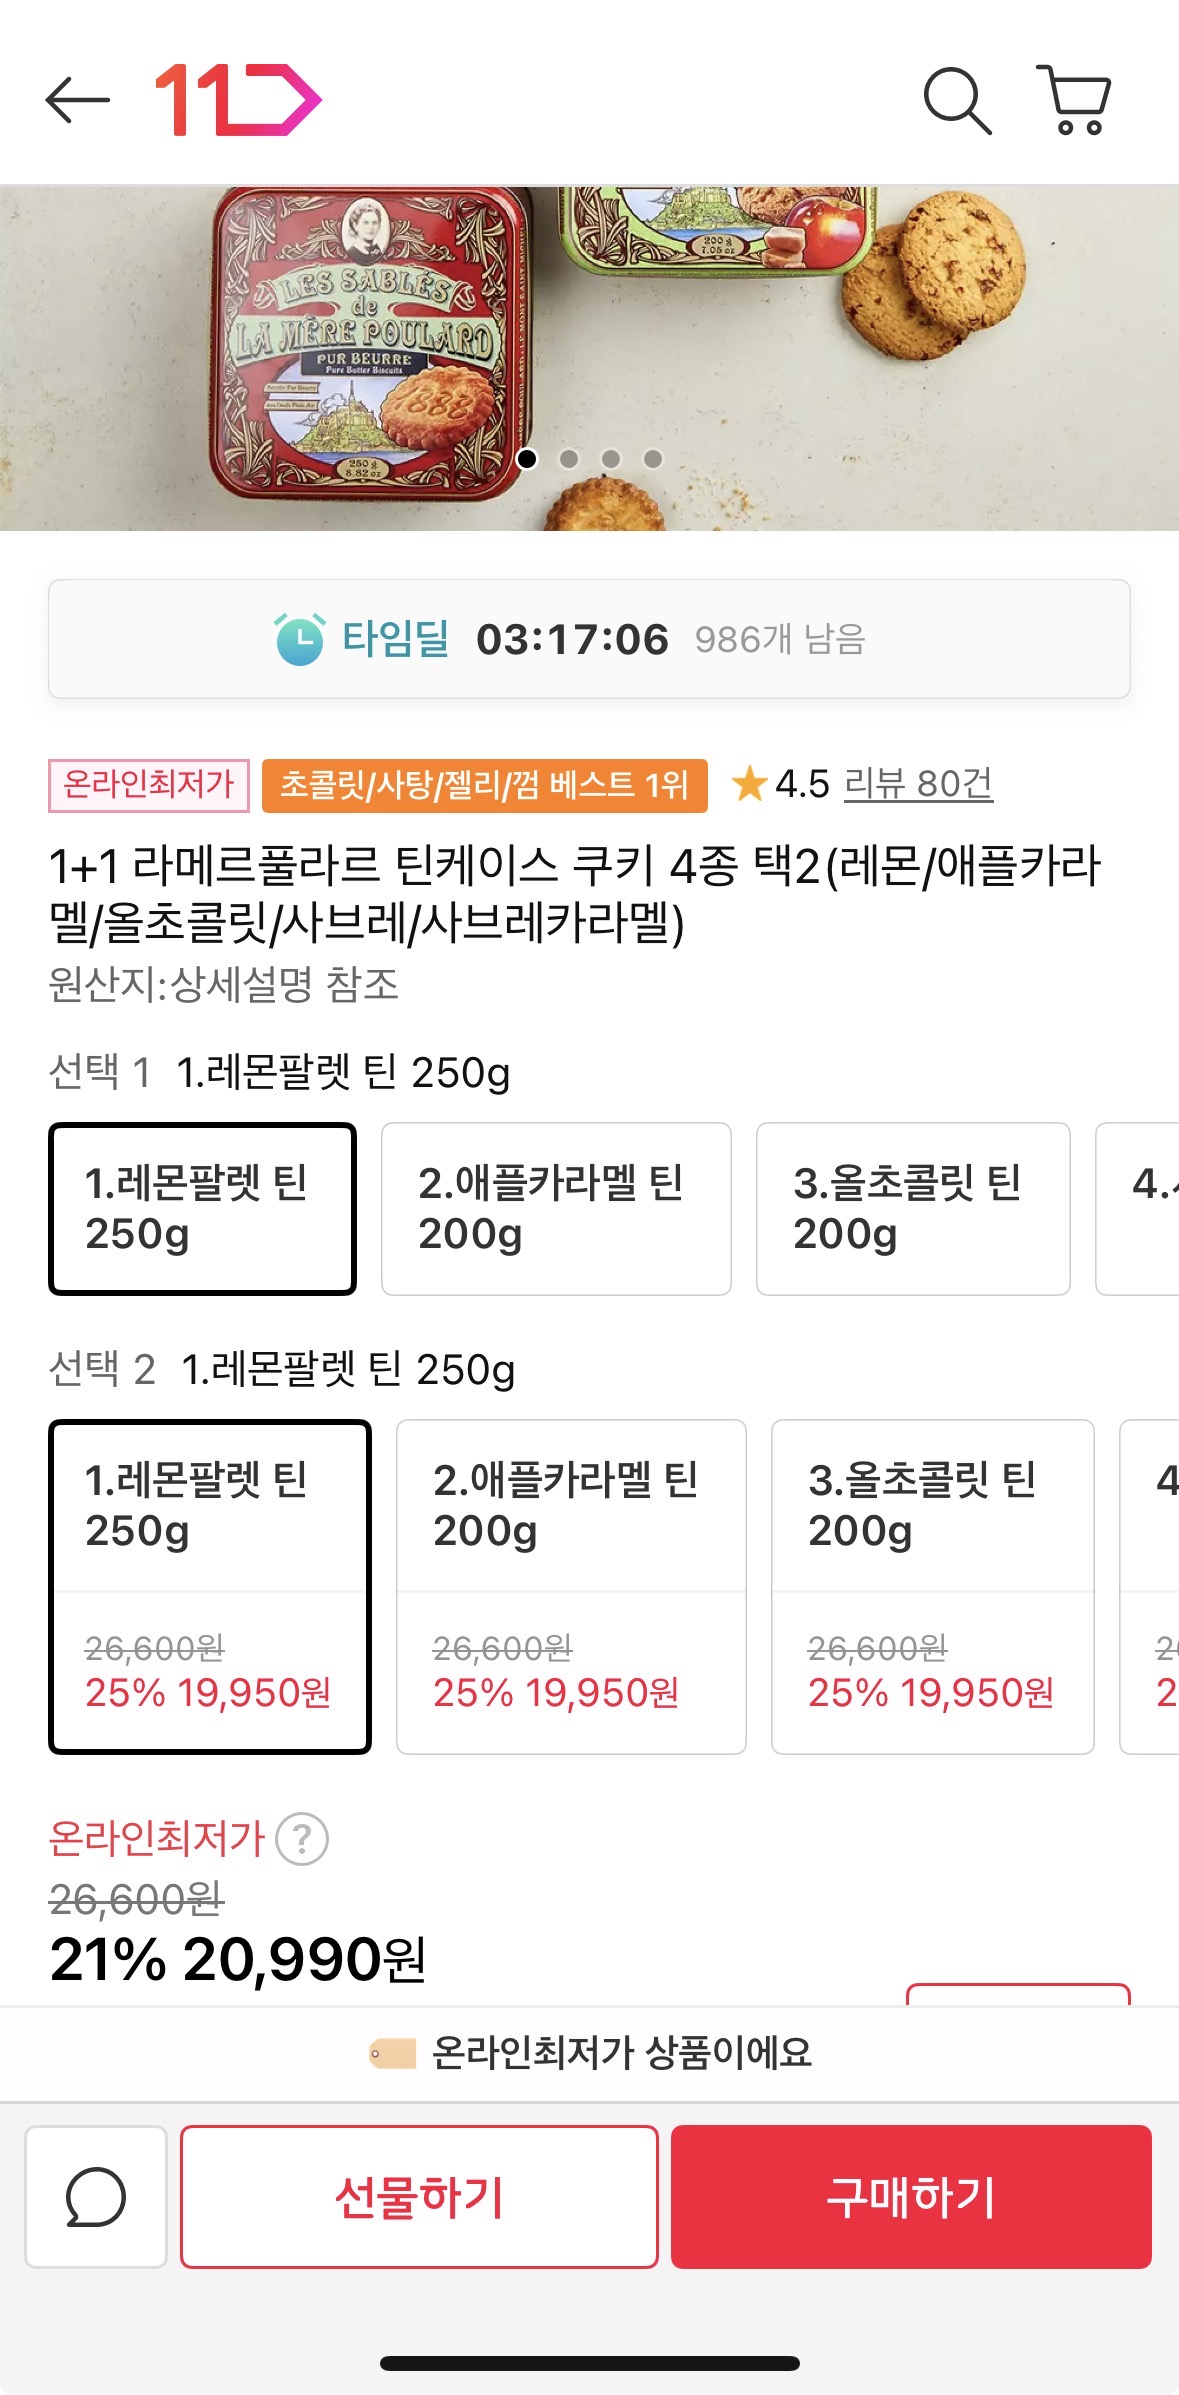
Task: Open the shopping cart
Action: tap(1074, 100)
